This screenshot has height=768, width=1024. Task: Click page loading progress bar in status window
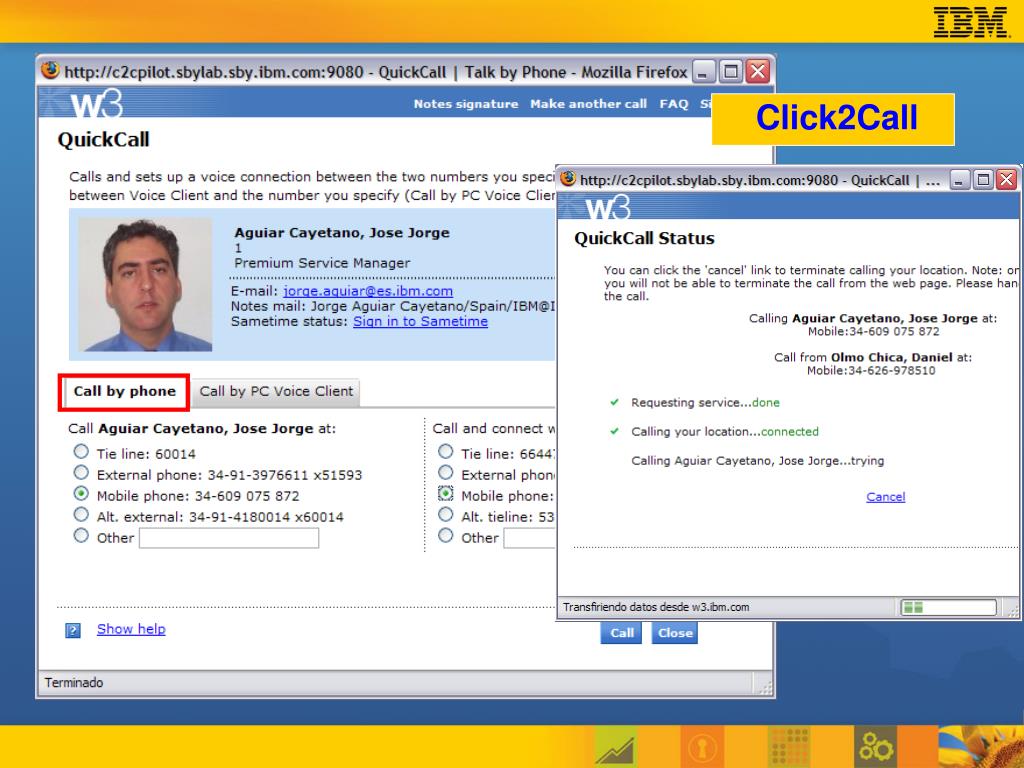(x=948, y=607)
